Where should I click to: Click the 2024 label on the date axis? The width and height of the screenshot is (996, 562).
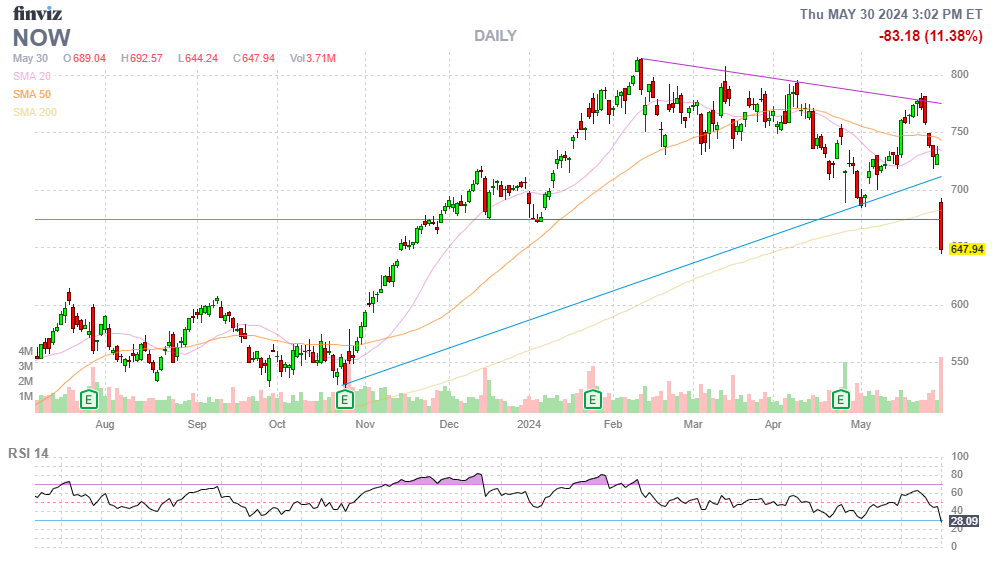coord(531,425)
